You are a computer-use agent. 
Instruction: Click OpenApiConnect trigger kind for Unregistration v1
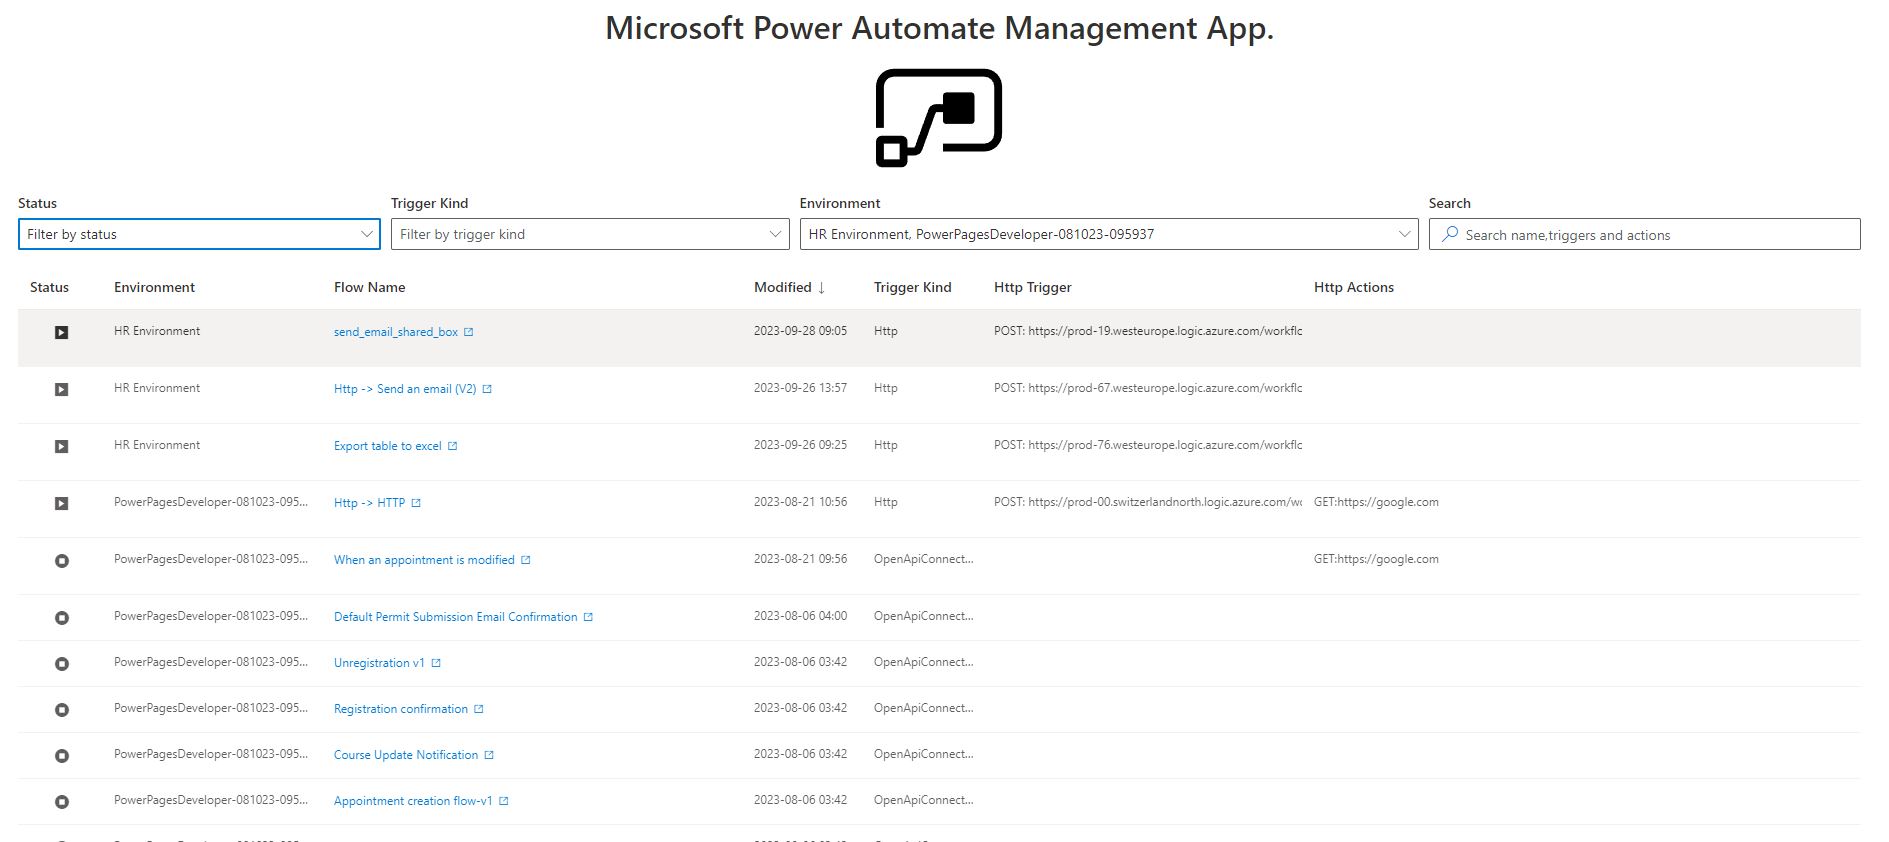pos(923,662)
